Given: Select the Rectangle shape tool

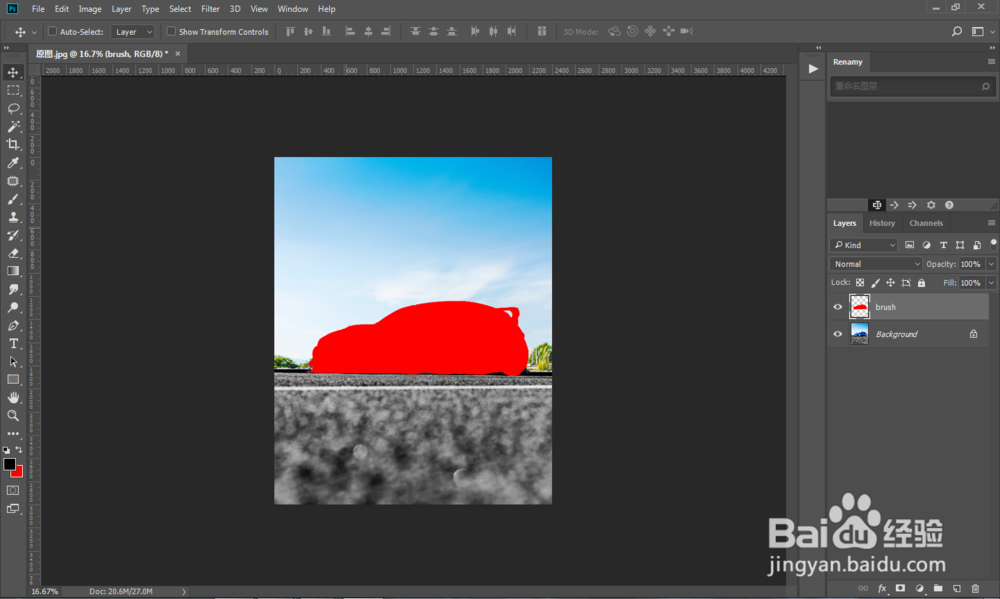Looking at the screenshot, I should 13,380.
